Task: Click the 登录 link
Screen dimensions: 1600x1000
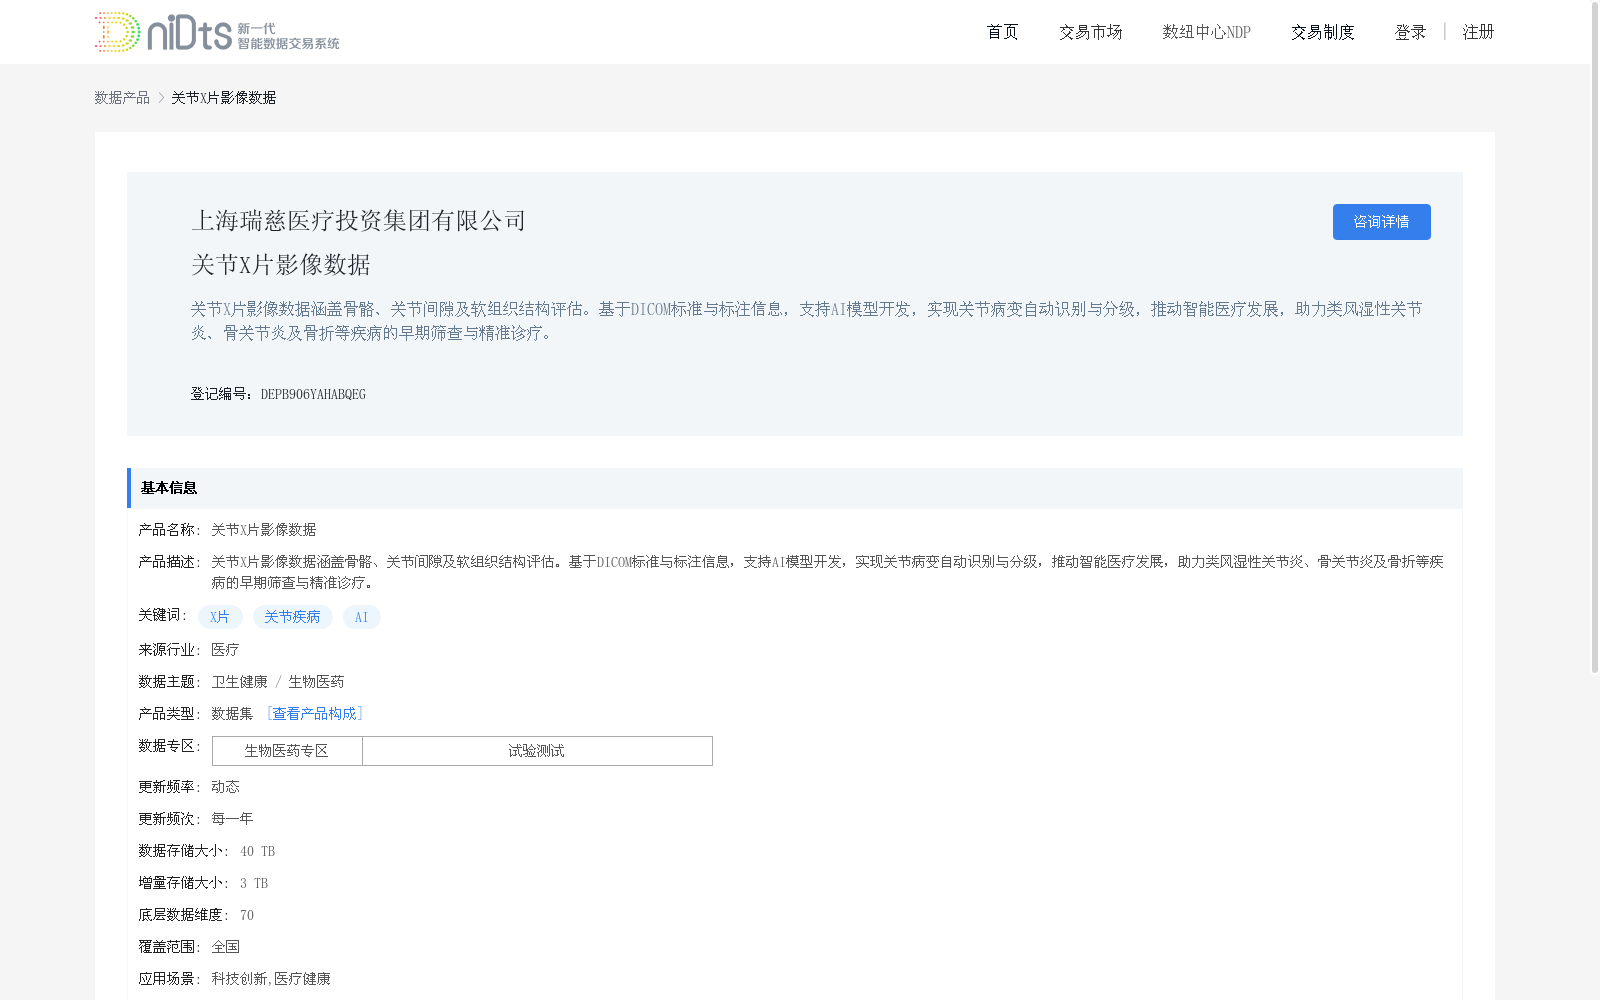Action: [1410, 32]
